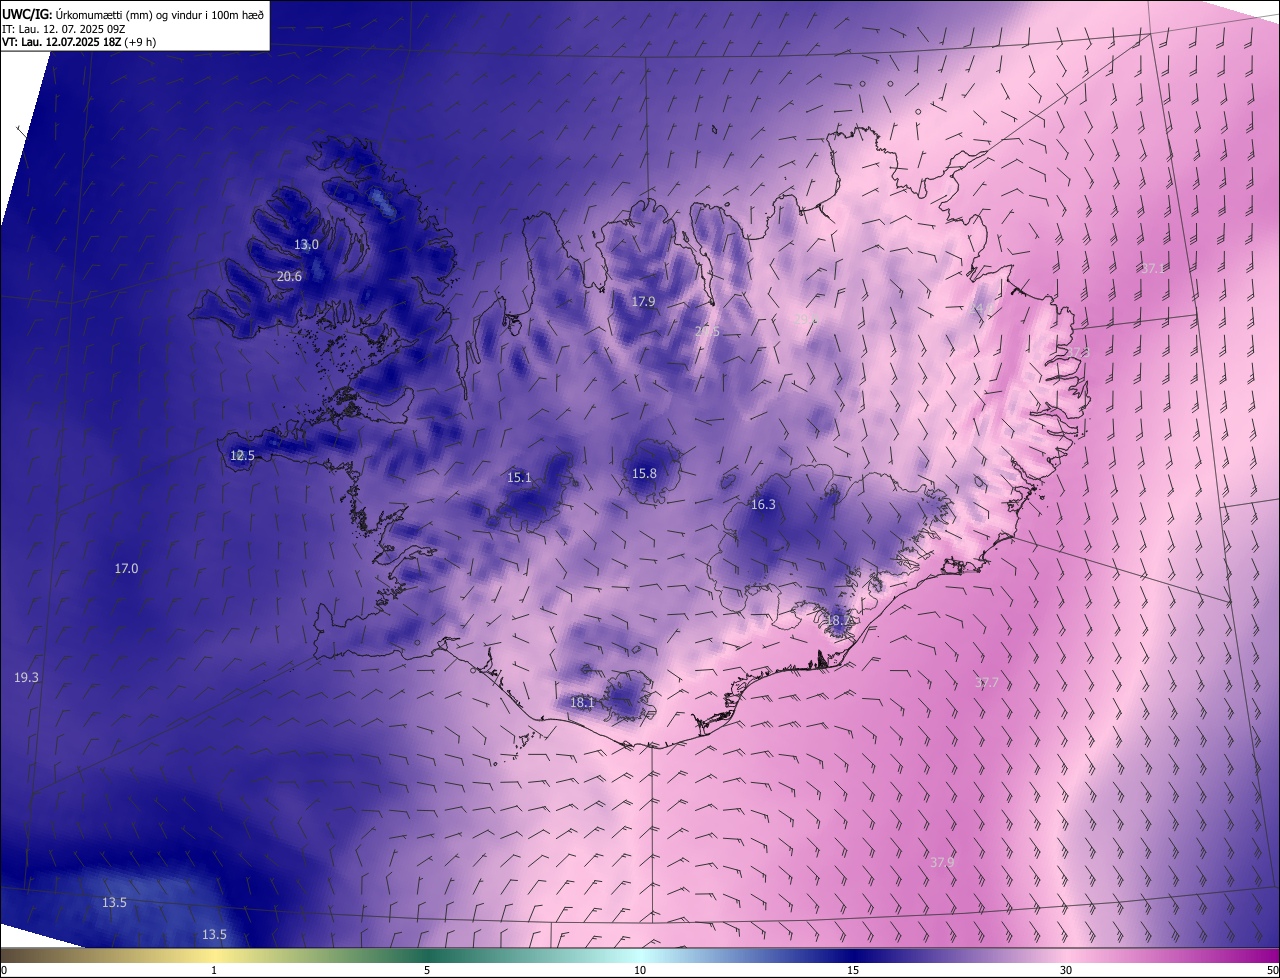Image resolution: width=1280 pixels, height=978 pixels.
Task: Click the 37.7 value label
Action: pyautogui.click(x=987, y=682)
